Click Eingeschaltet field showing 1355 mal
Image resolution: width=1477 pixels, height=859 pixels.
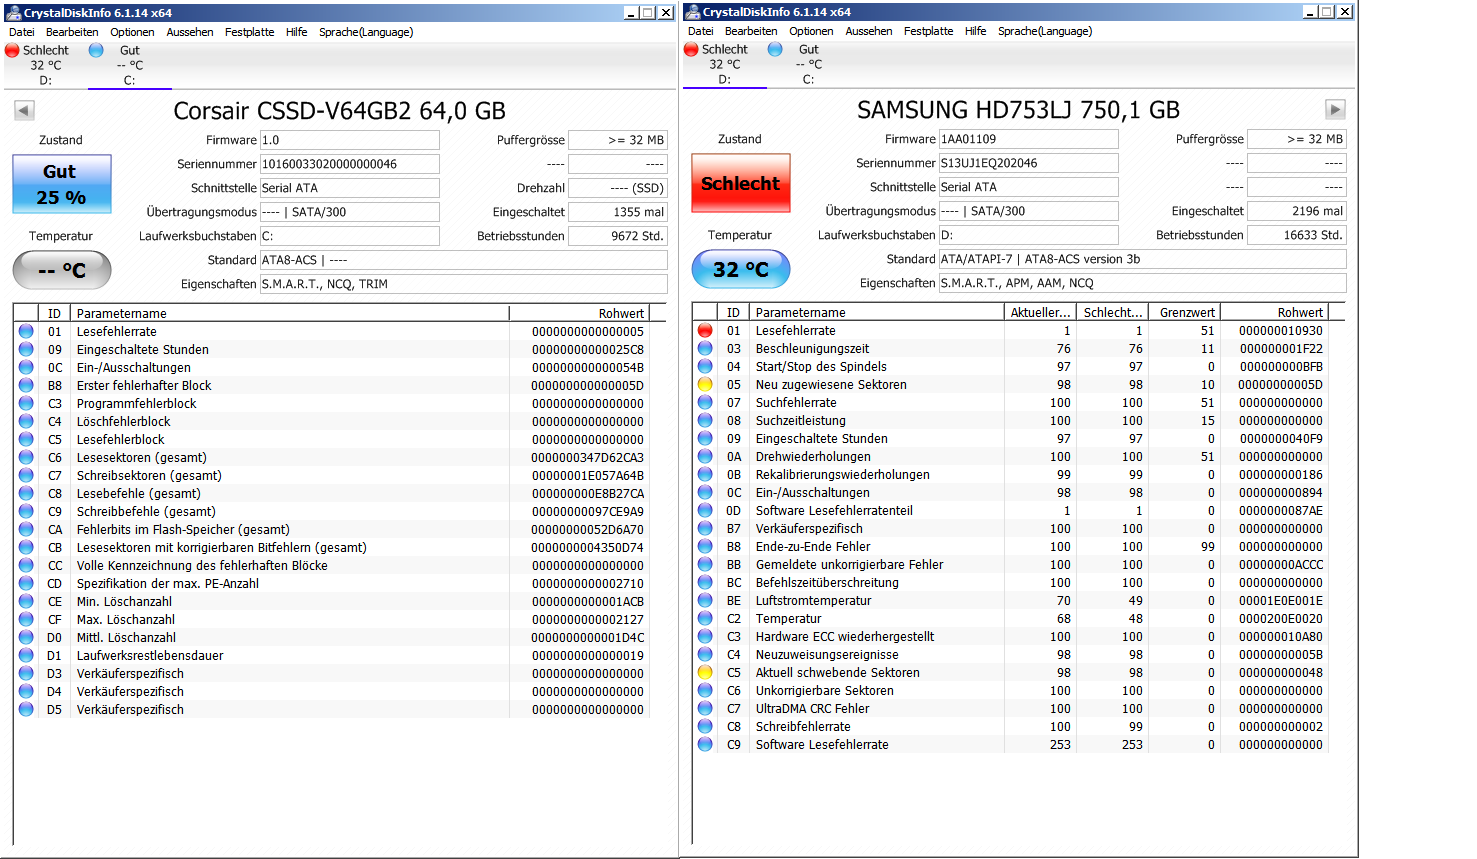pos(618,212)
